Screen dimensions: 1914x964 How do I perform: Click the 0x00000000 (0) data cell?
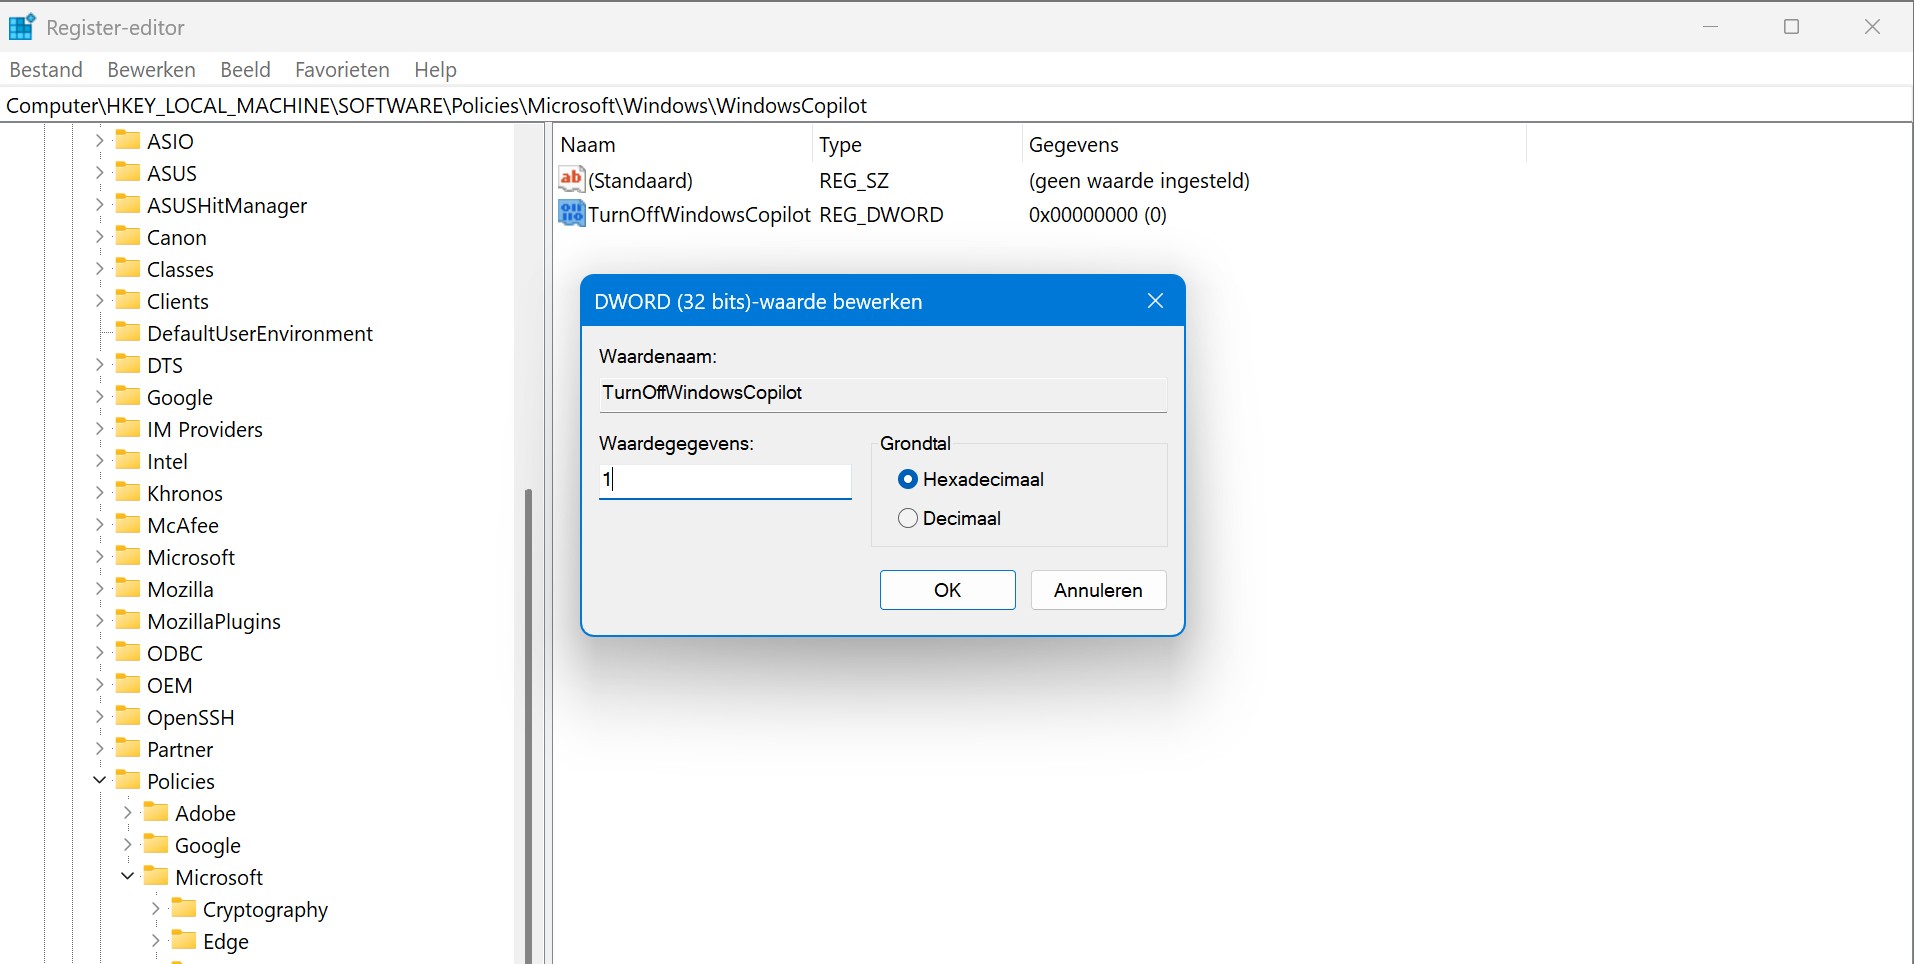[1097, 214]
